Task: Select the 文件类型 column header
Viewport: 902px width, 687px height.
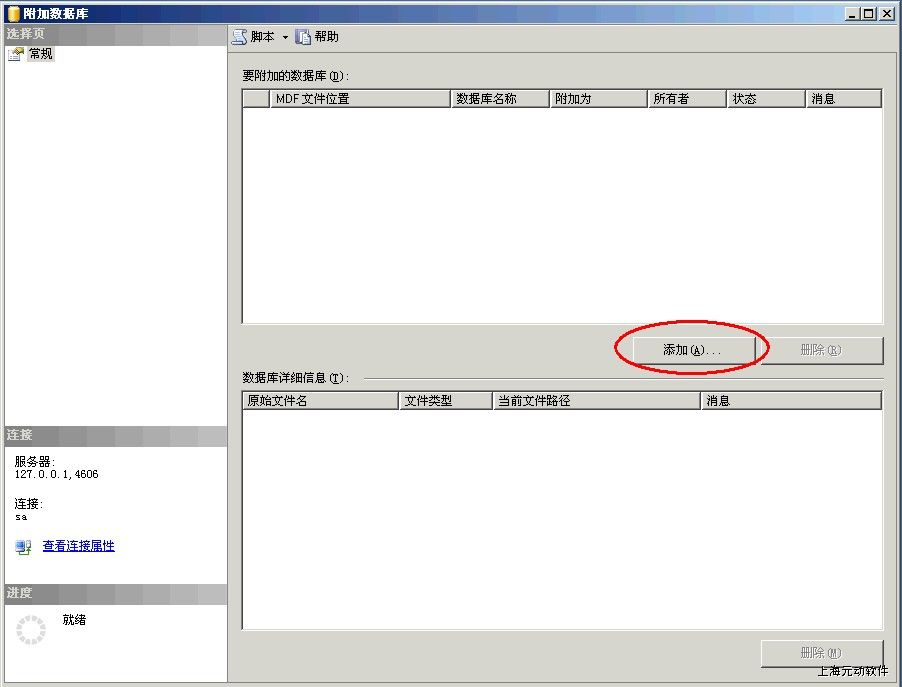Action: point(446,401)
